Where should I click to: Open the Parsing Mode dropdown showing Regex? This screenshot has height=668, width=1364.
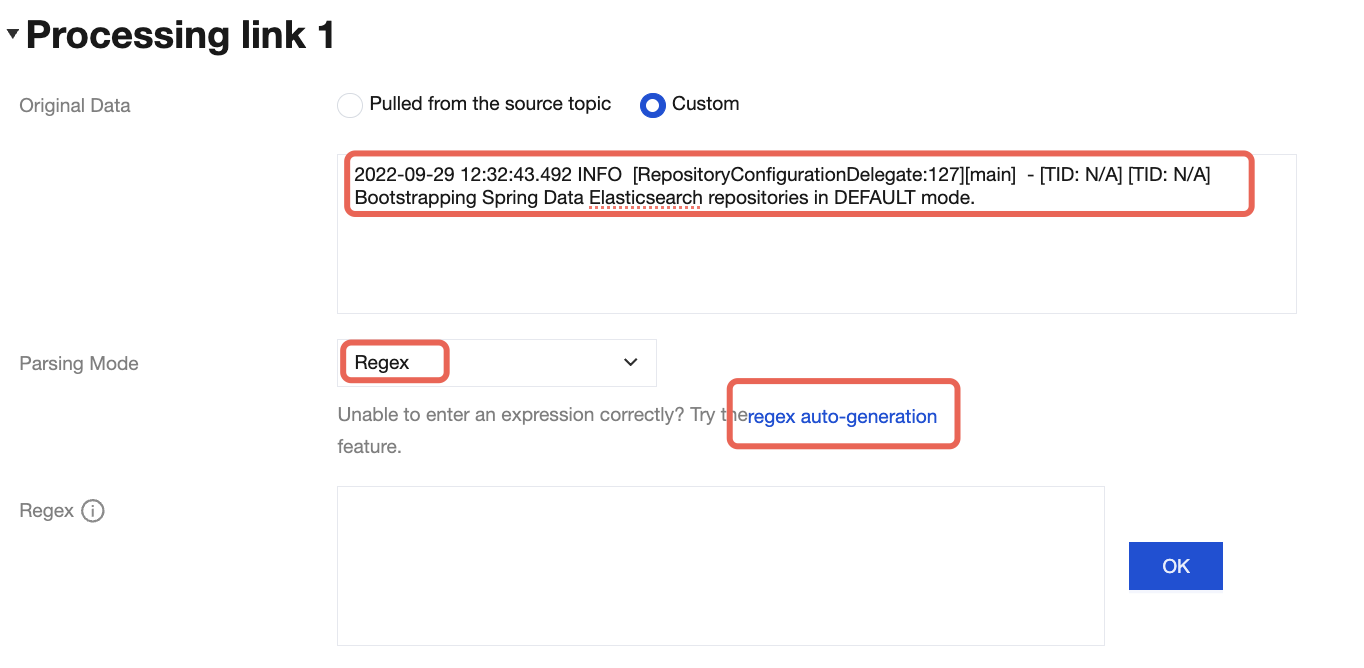pyautogui.click(x=496, y=363)
